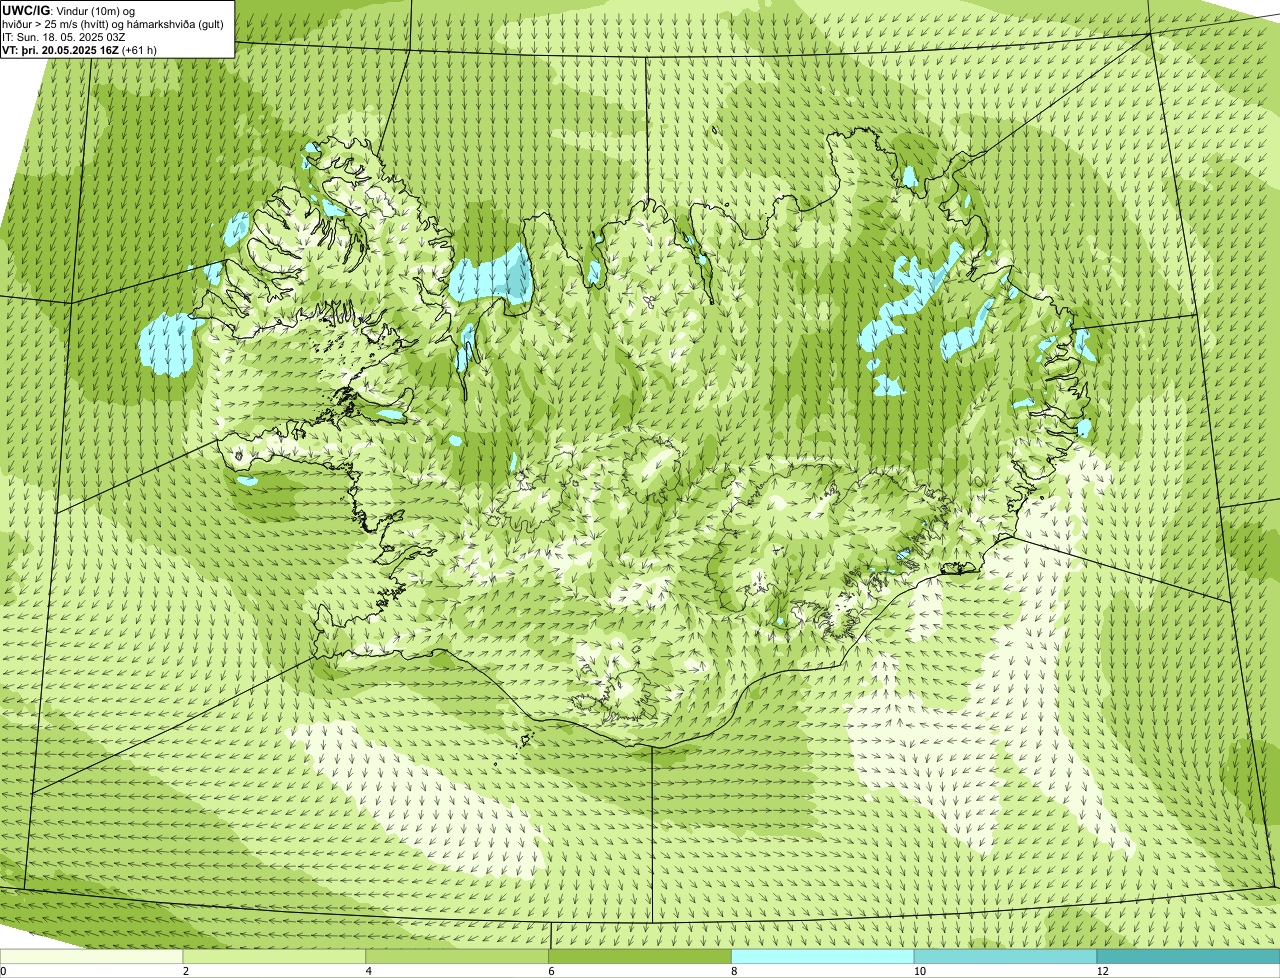This screenshot has width=1280, height=978.
Task: Click the legend scale label "12"
Action: click(x=1102, y=971)
